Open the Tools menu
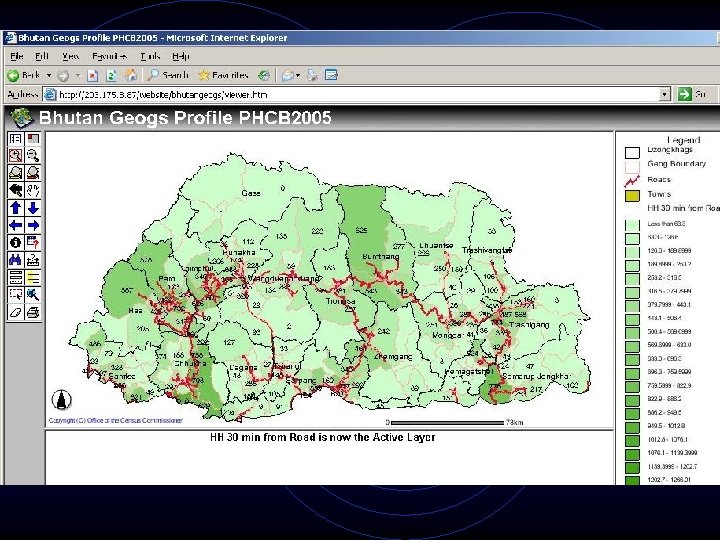The image size is (720, 540). tap(150, 56)
